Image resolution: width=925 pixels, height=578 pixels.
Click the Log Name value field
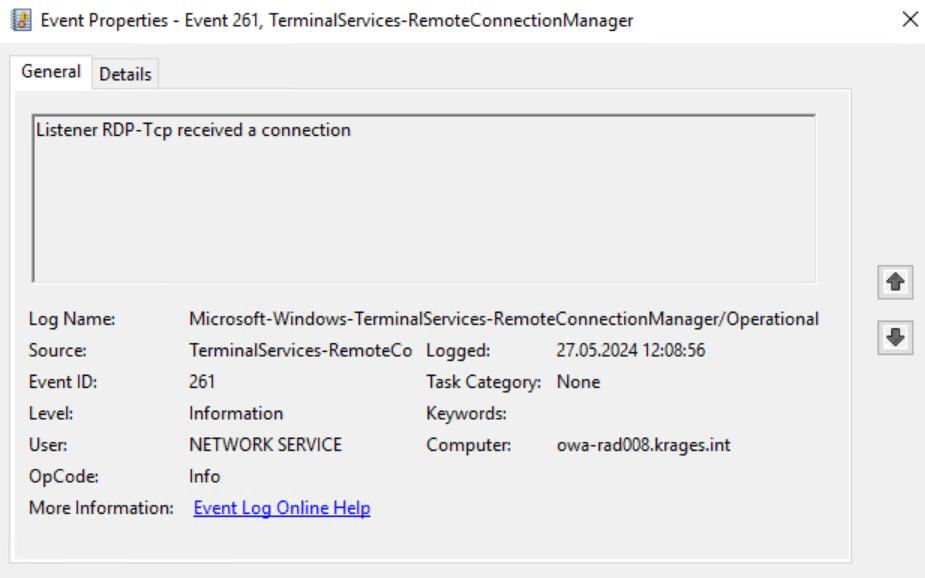point(503,320)
